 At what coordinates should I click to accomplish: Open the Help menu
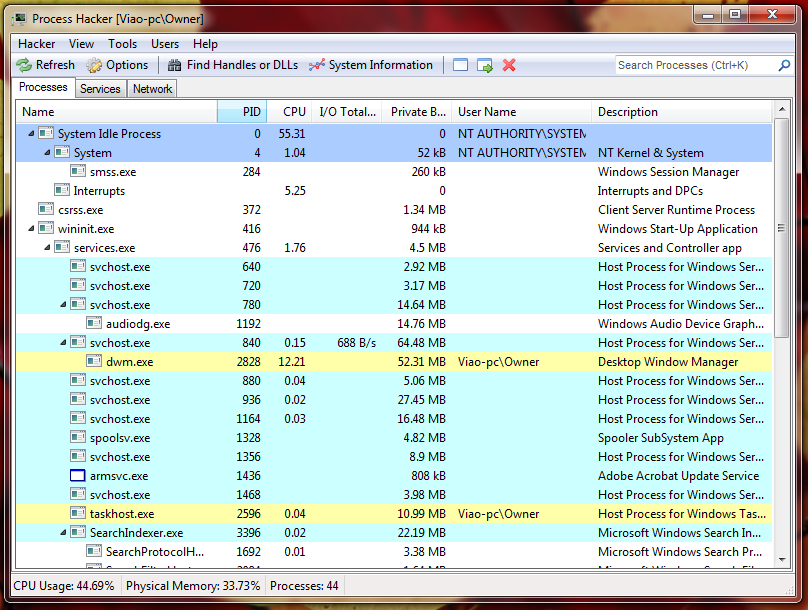coord(205,44)
